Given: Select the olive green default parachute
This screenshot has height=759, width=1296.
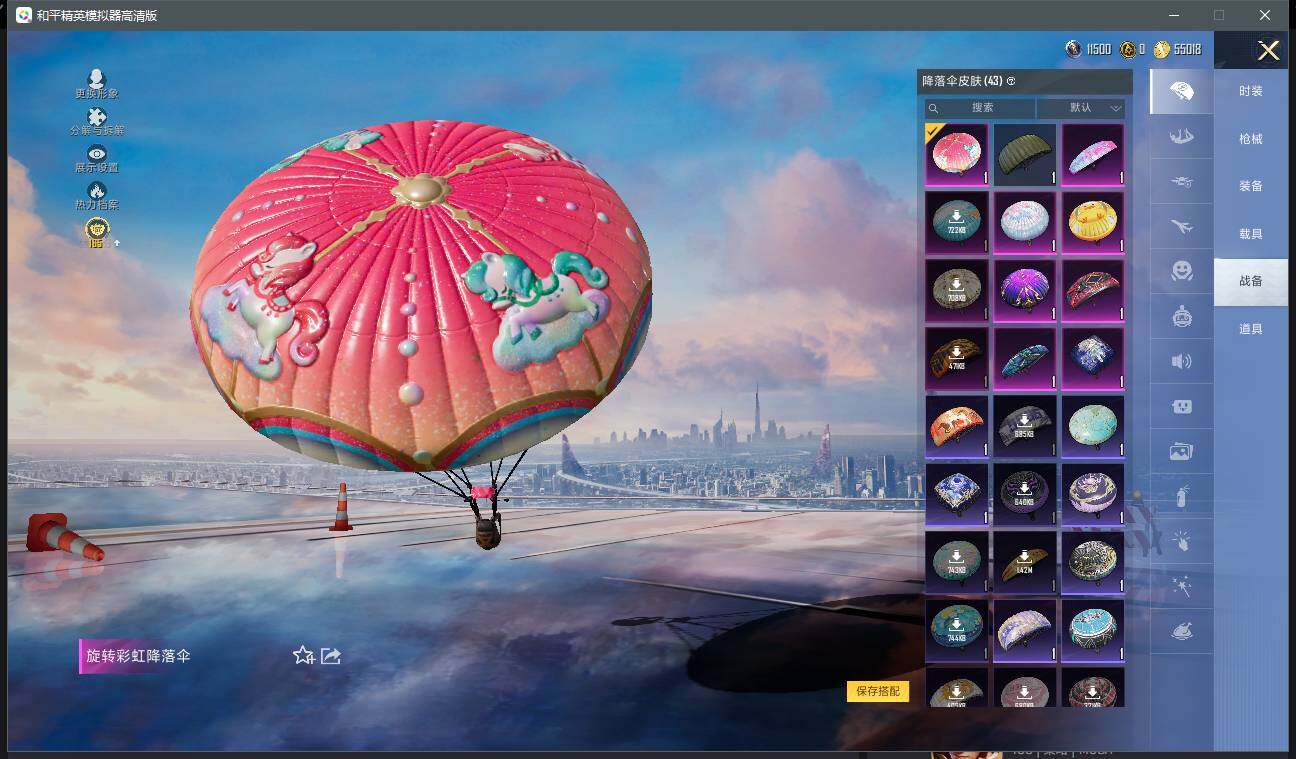Looking at the screenshot, I should click(1025, 154).
